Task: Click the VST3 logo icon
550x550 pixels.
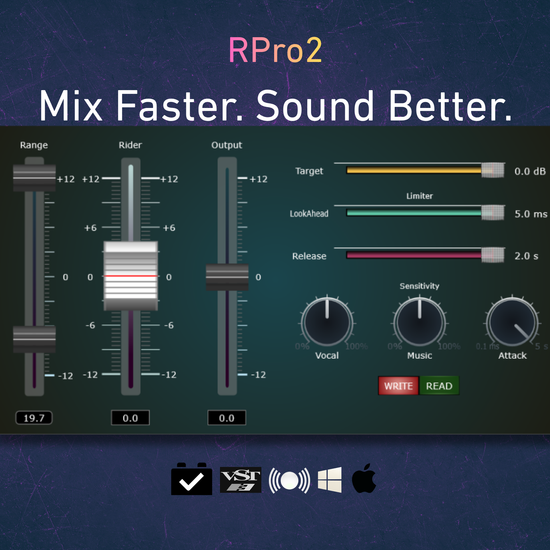Action: [x=241, y=480]
